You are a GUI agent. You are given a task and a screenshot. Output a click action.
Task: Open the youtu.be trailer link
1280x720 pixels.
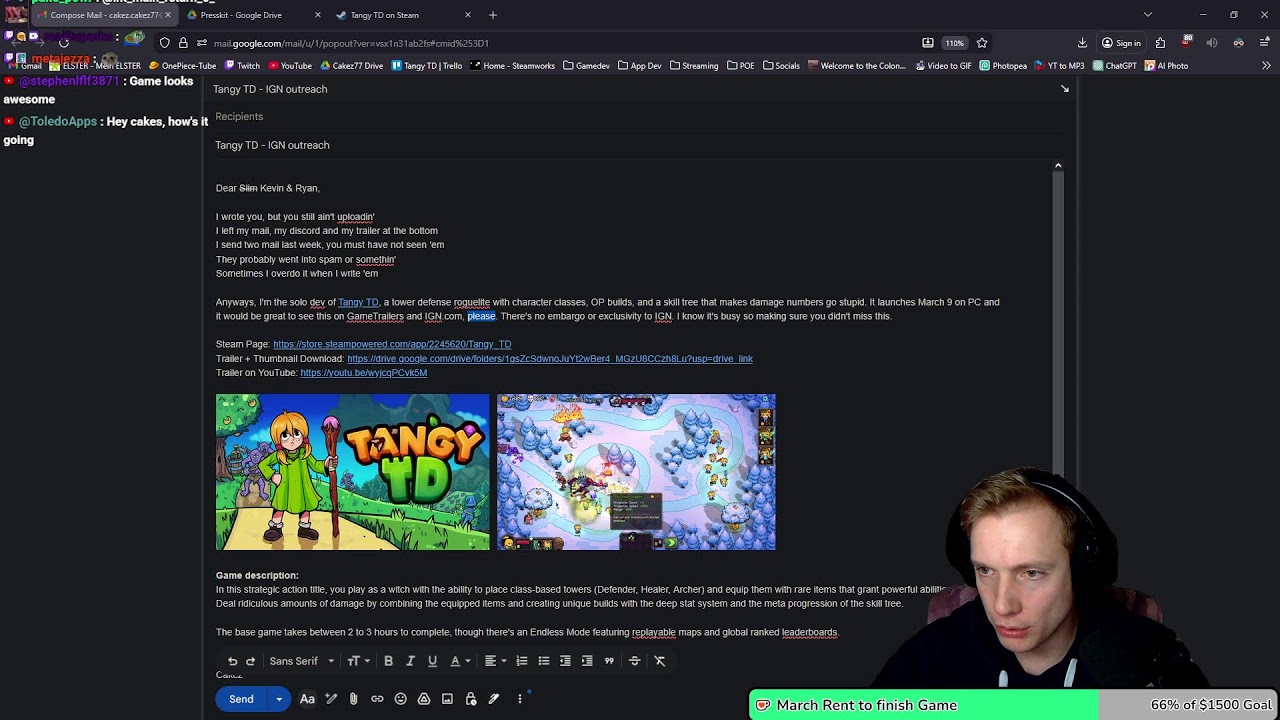(x=363, y=373)
